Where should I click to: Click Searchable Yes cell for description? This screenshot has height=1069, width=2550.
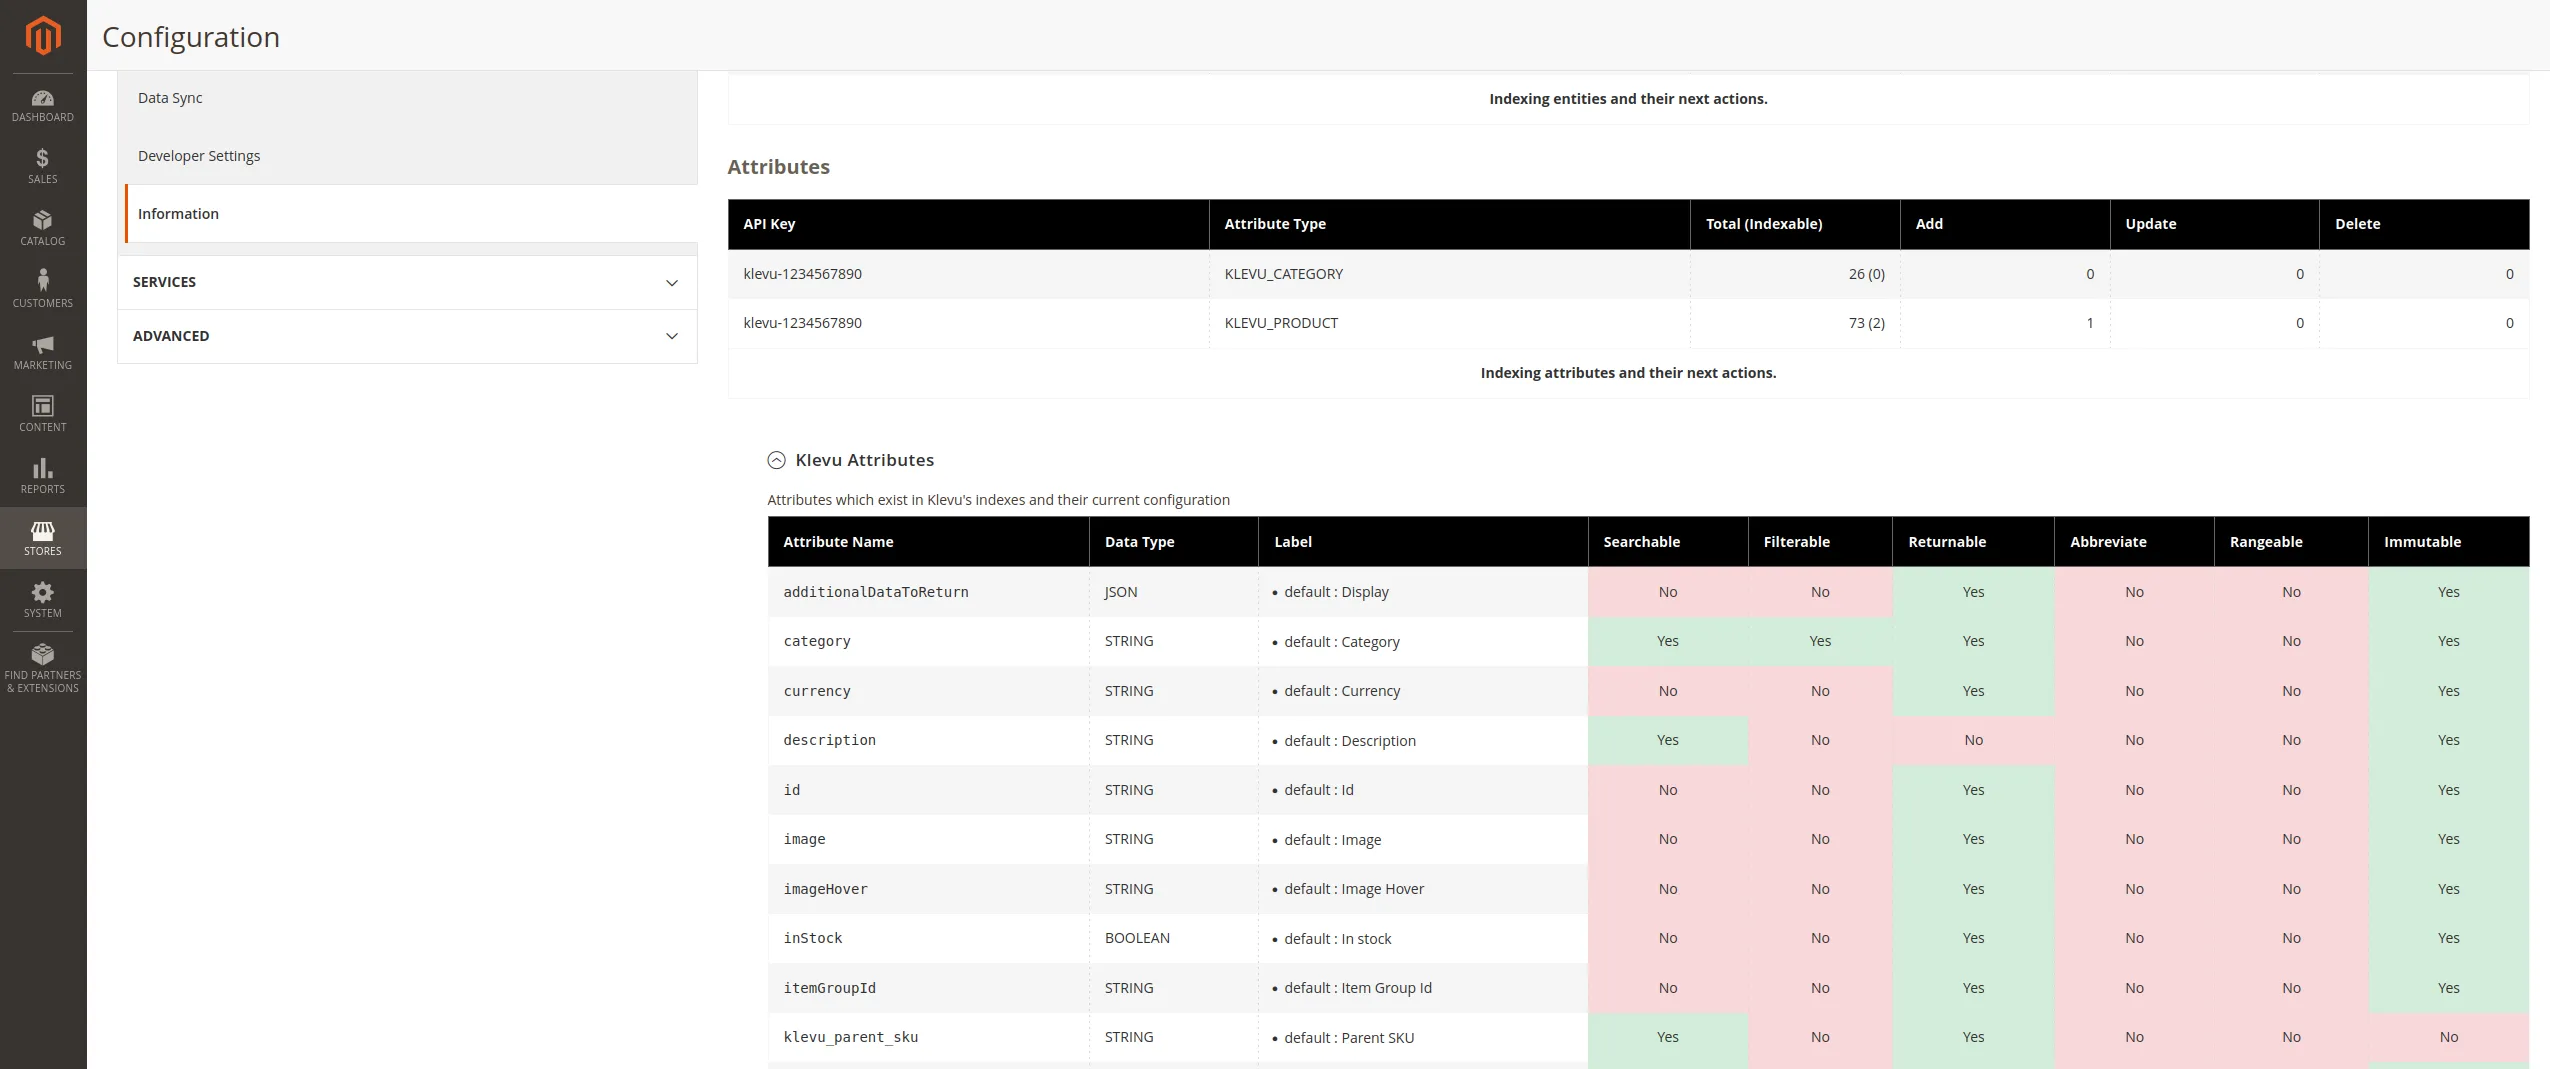[1668, 740]
